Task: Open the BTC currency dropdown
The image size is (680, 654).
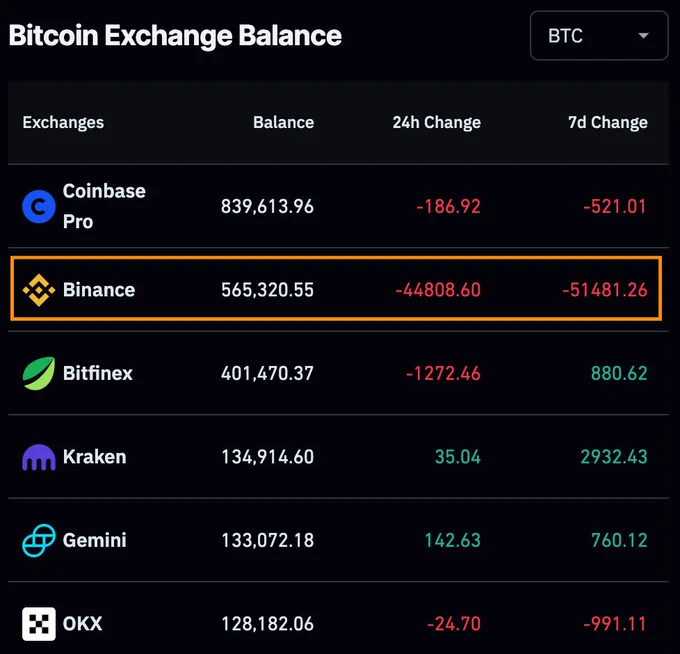Action: click(599, 36)
